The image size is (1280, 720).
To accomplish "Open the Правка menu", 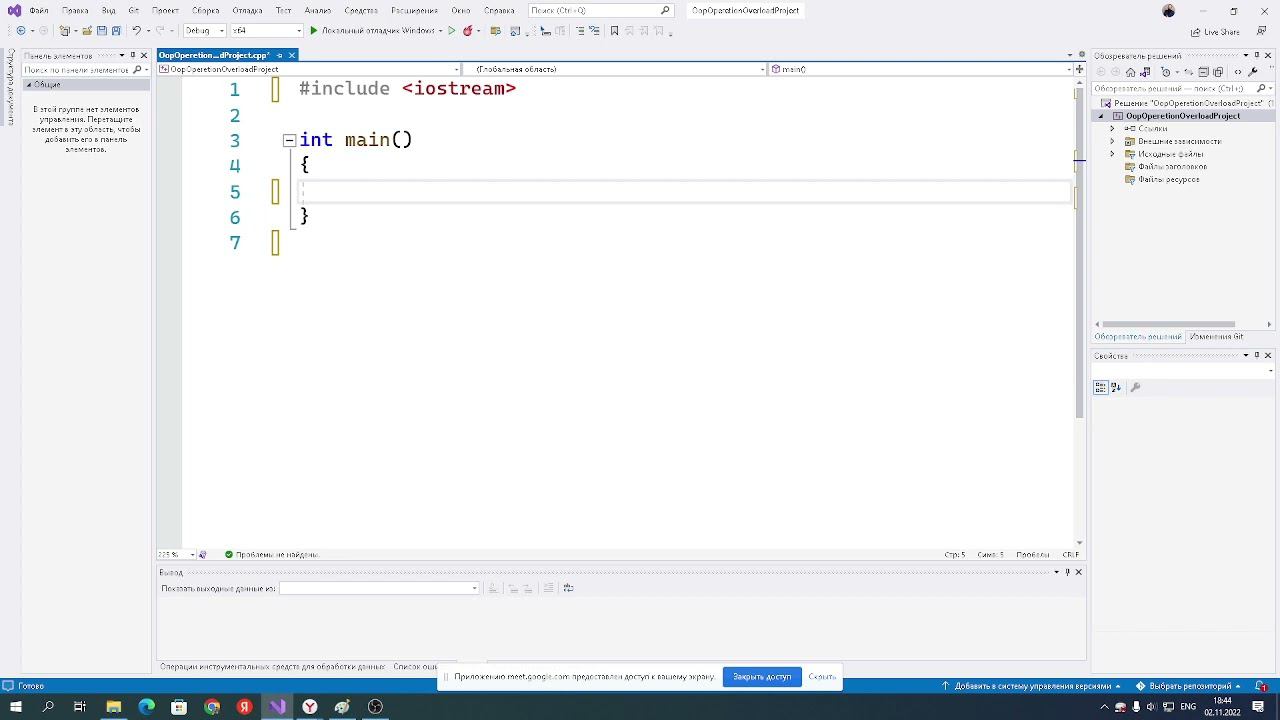I will (75, 10).
